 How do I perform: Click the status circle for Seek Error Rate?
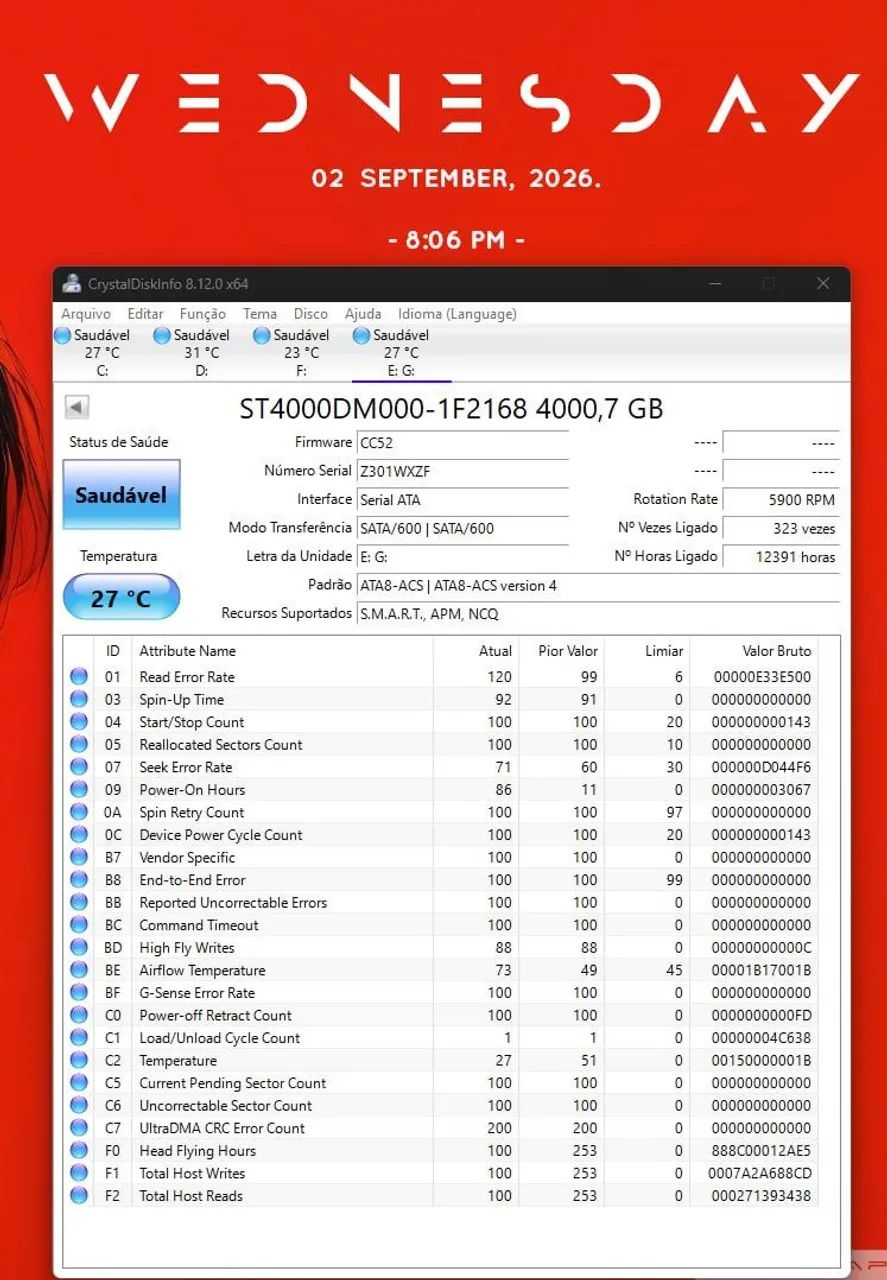pos(79,767)
